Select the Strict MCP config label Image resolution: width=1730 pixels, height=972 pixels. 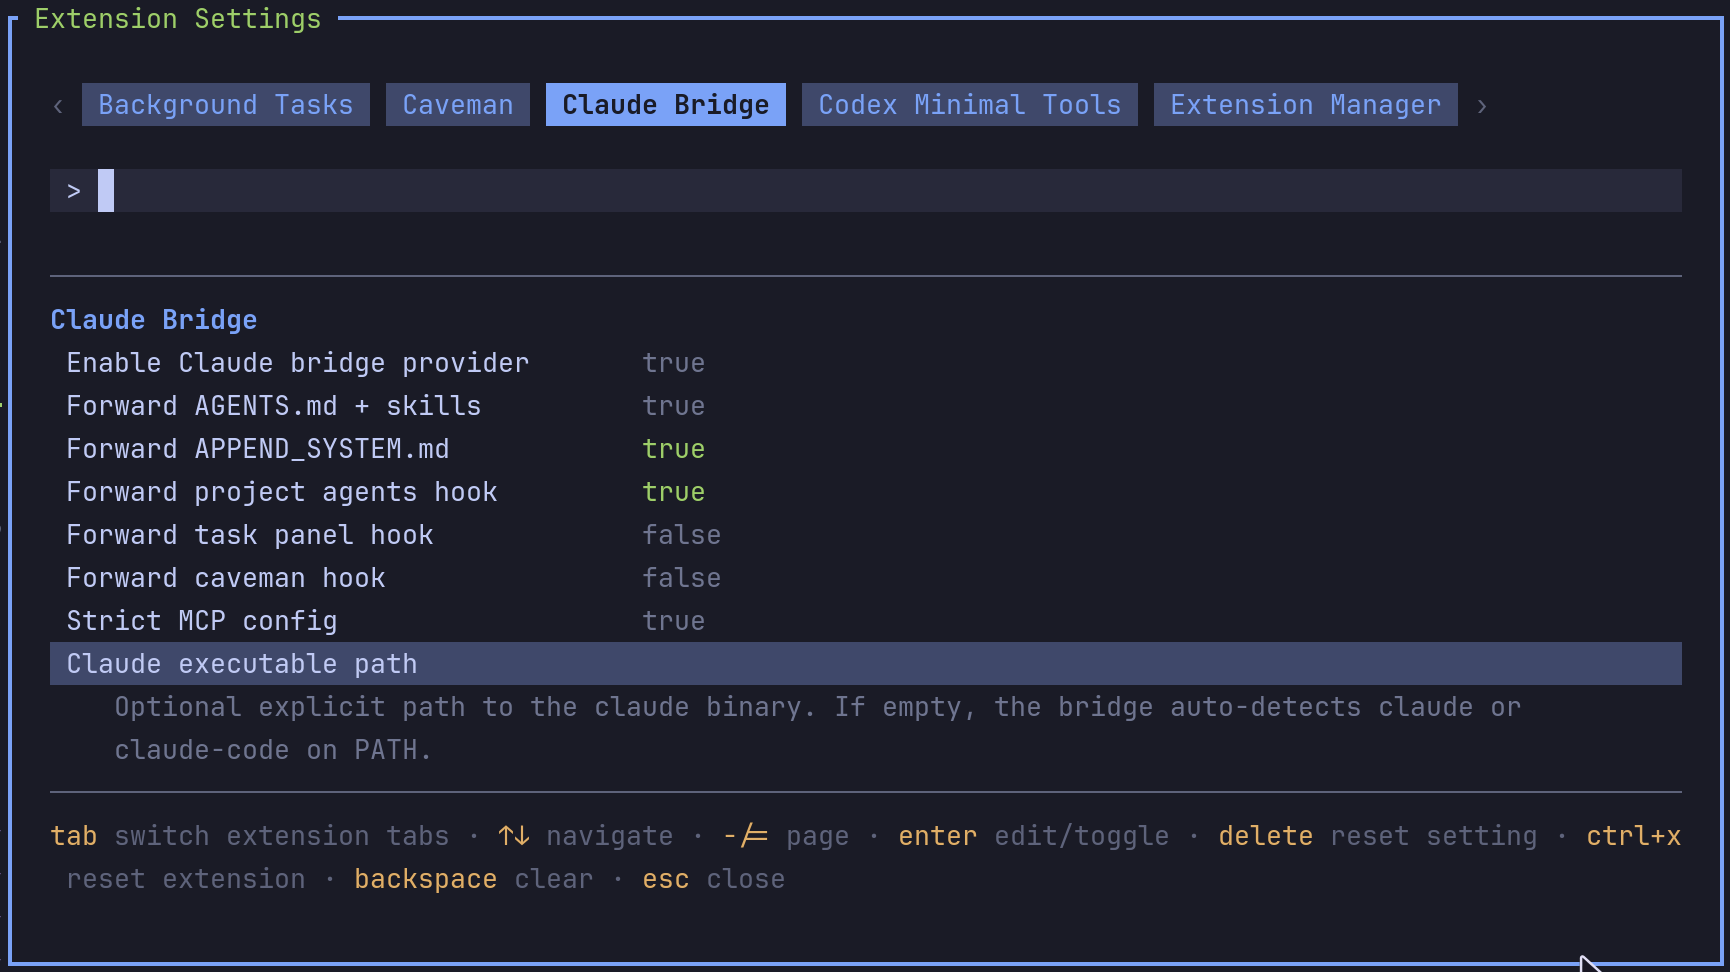coord(202,621)
